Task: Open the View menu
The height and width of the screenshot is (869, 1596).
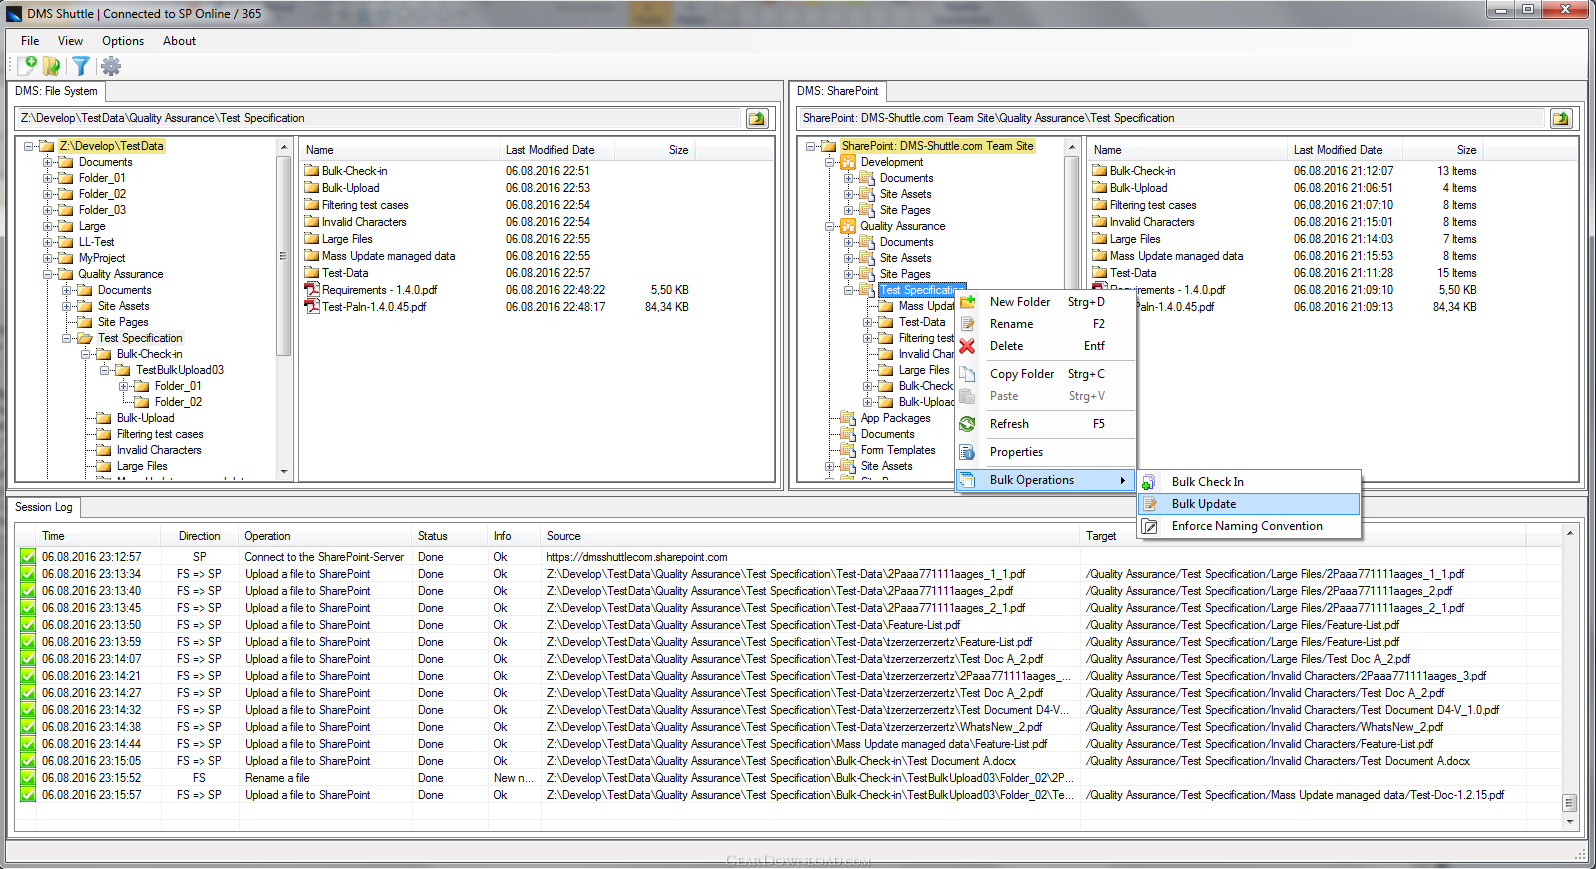Action: (70, 41)
